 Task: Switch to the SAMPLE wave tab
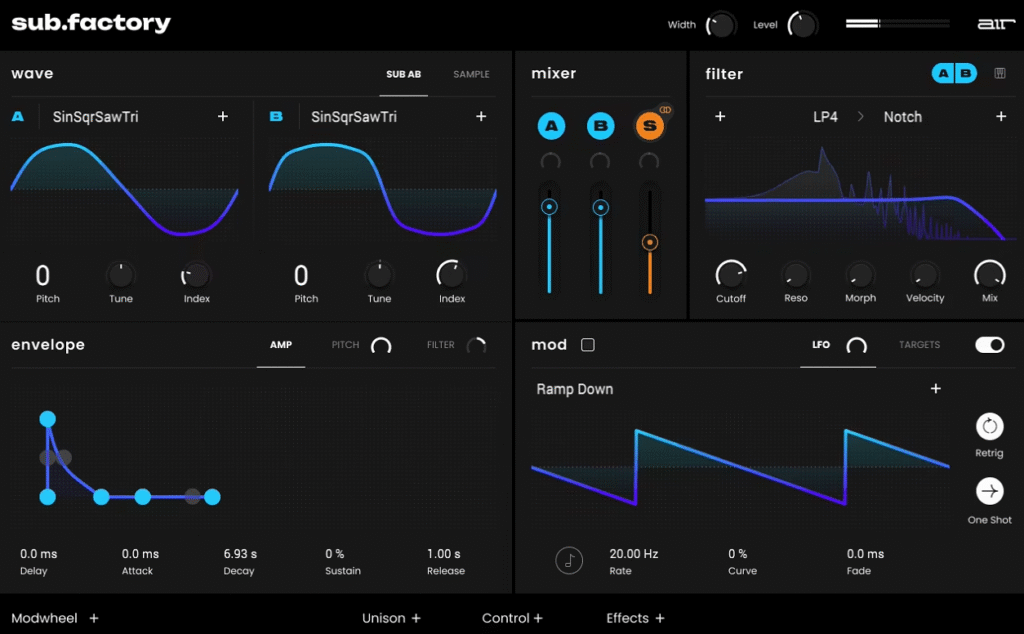pyautogui.click(x=471, y=74)
